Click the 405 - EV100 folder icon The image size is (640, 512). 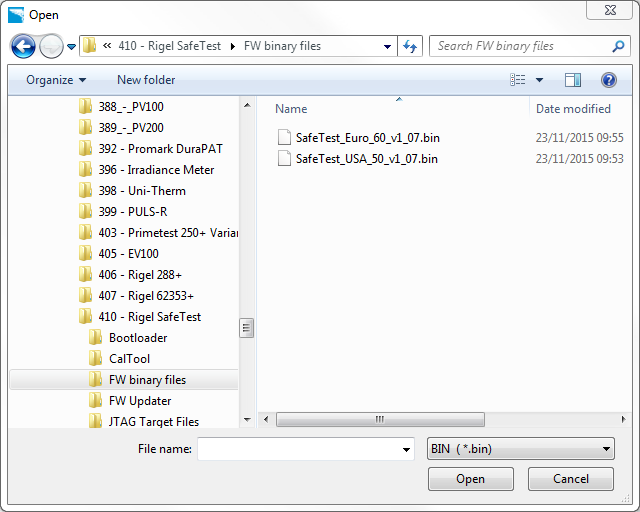click(x=85, y=254)
